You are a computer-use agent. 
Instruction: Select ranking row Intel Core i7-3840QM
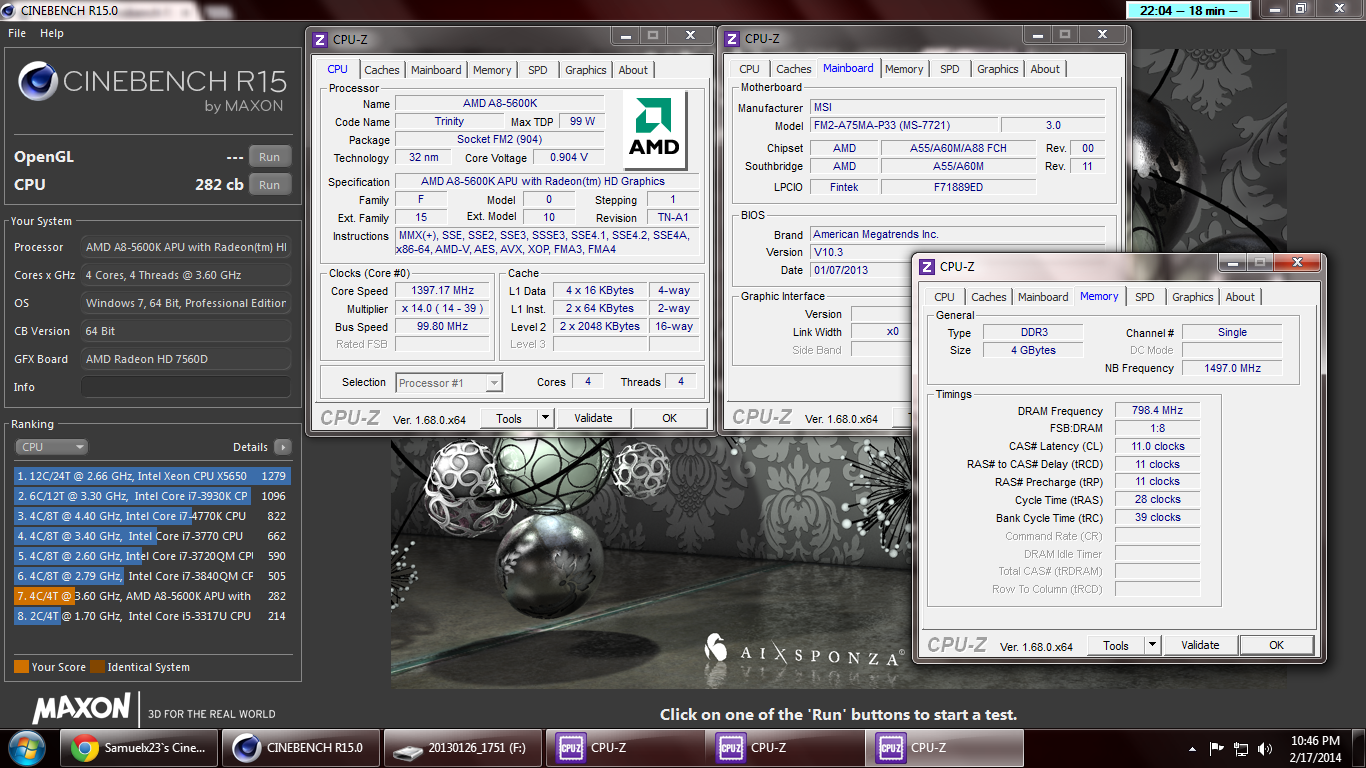(x=151, y=576)
